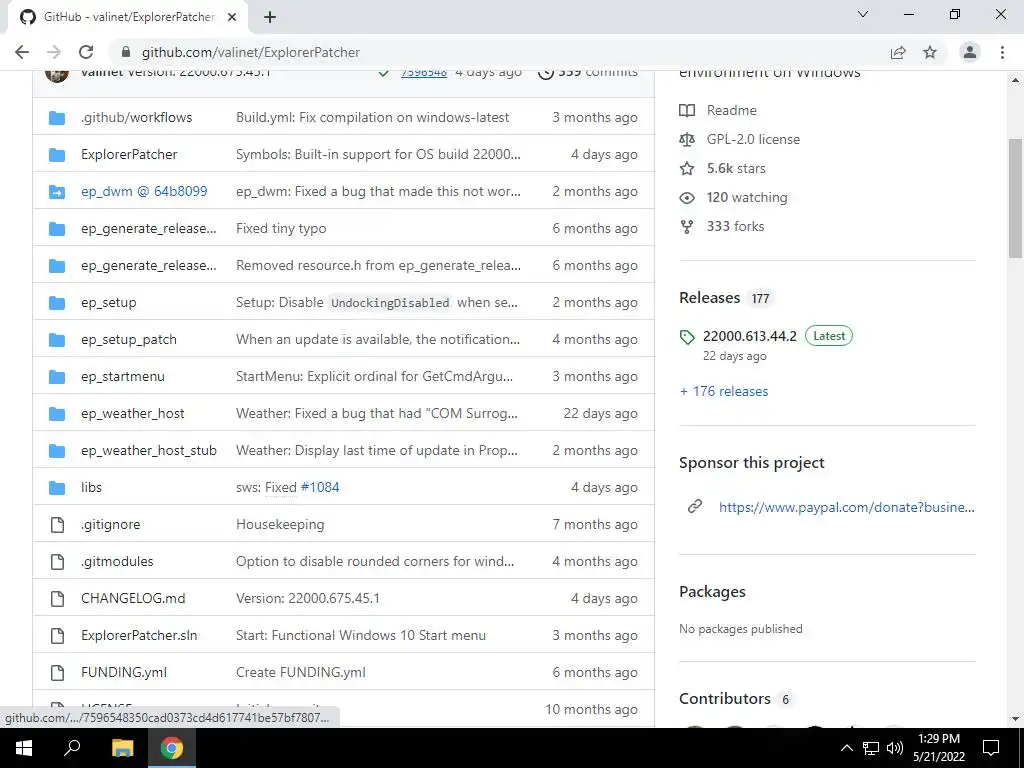The height and width of the screenshot is (768, 1024).
Task: Show + 176 releases
Action: point(724,391)
